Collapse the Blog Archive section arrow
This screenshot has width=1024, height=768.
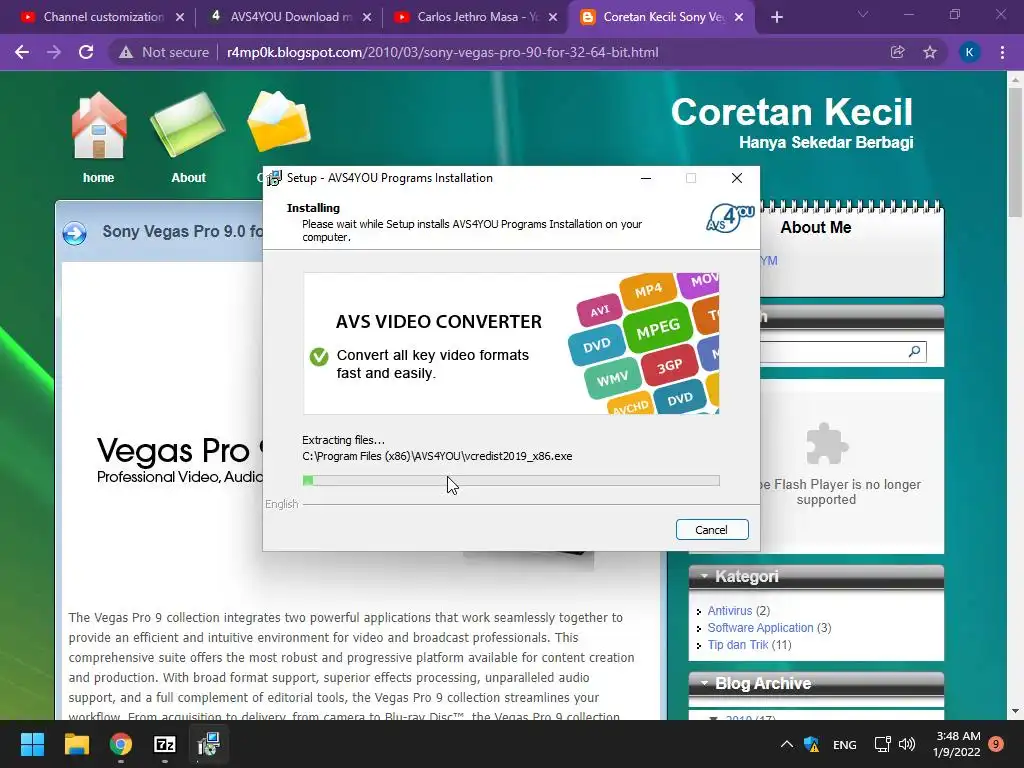pyautogui.click(x=704, y=683)
